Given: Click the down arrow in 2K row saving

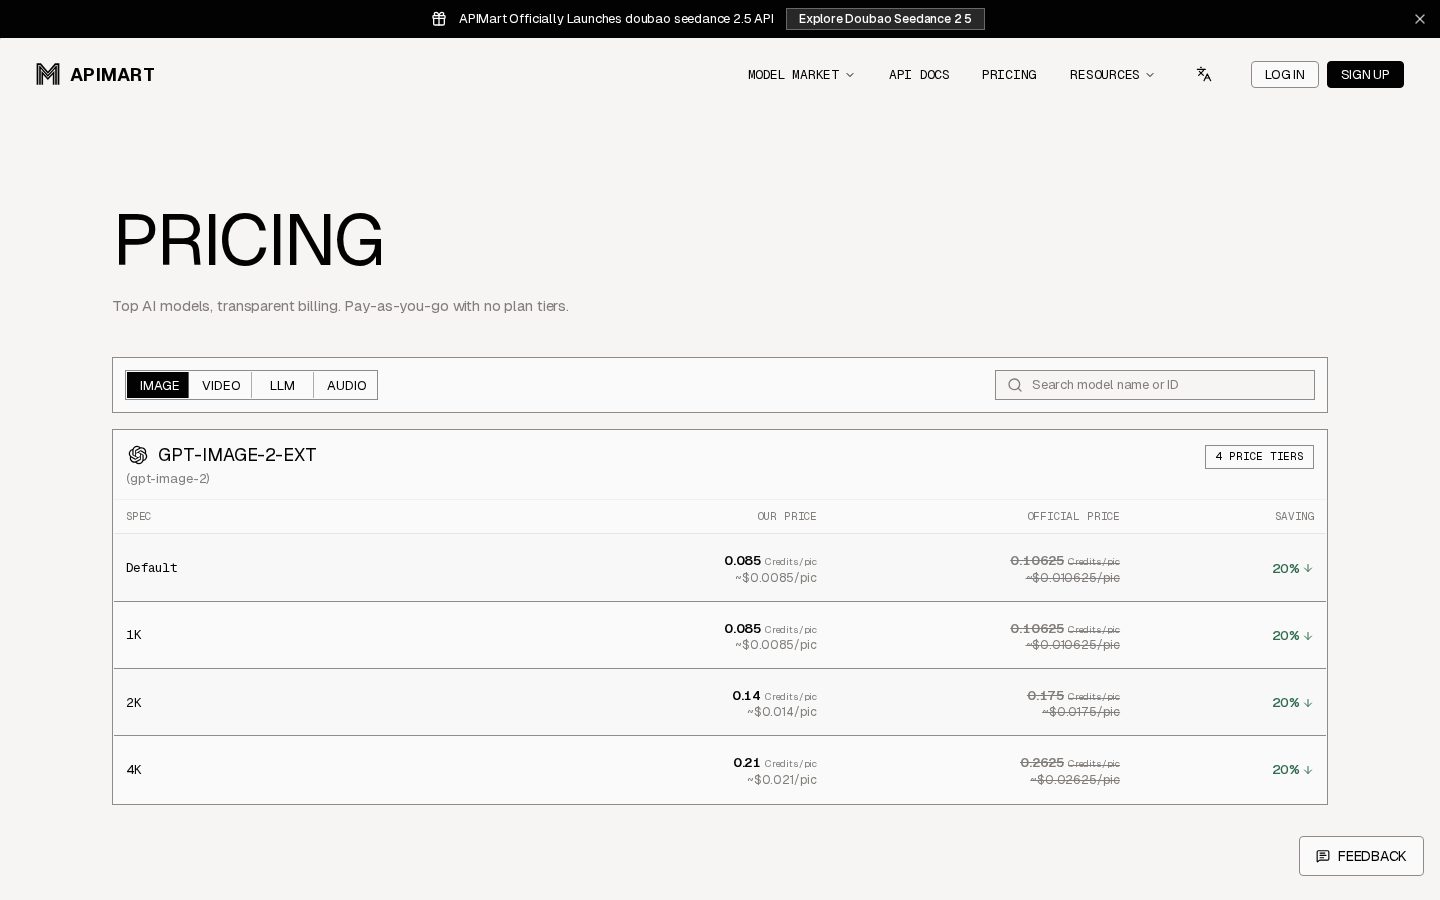Looking at the screenshot, I should click(x=1308, y=703).
